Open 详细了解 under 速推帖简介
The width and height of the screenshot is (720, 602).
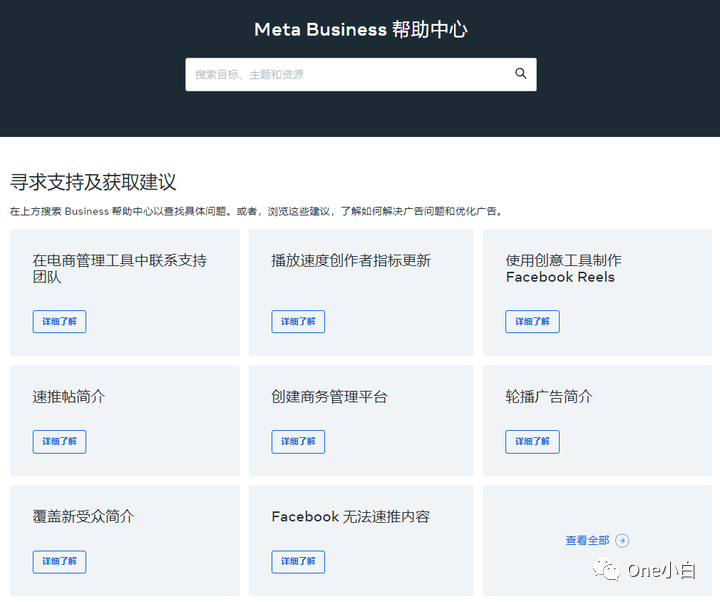point(59,442)
